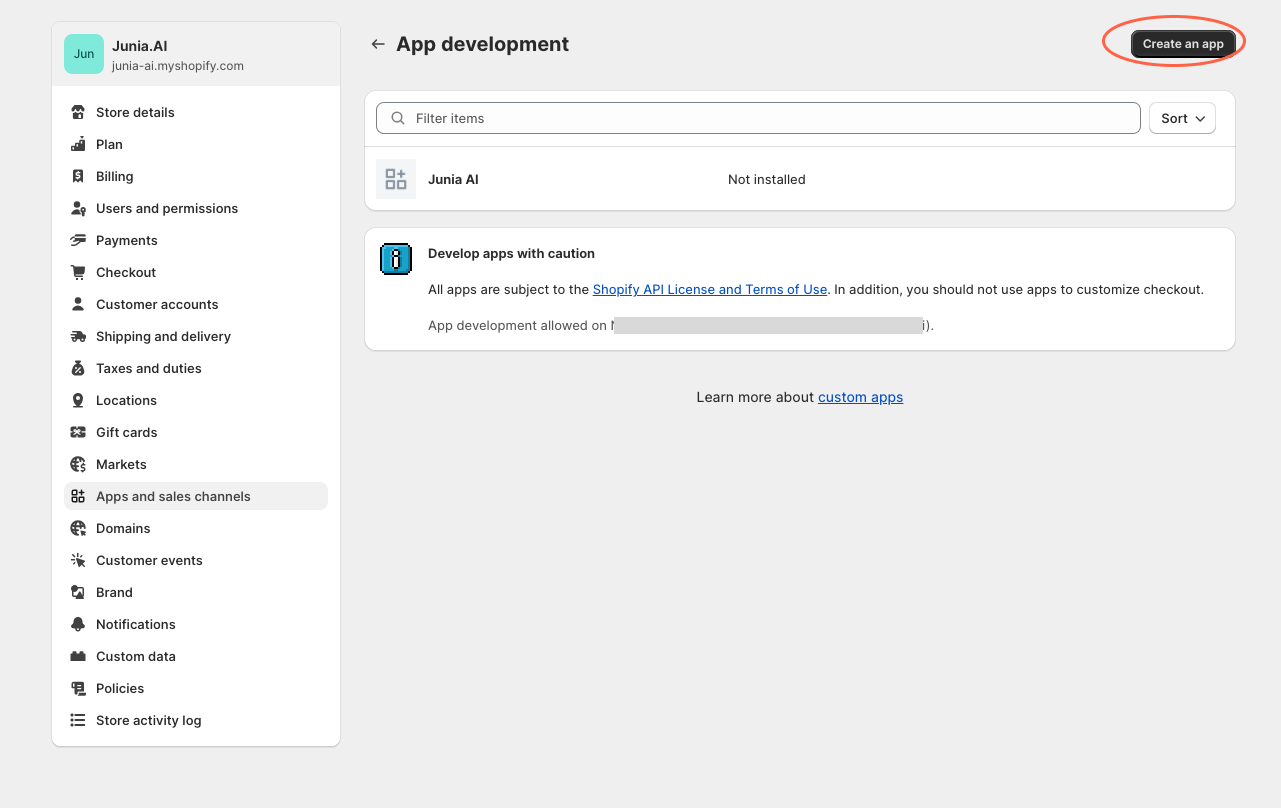The width and height of the screenshot is (1281, 808).
Task: Select the Checkout cart icon
Action: click(78, 272)
